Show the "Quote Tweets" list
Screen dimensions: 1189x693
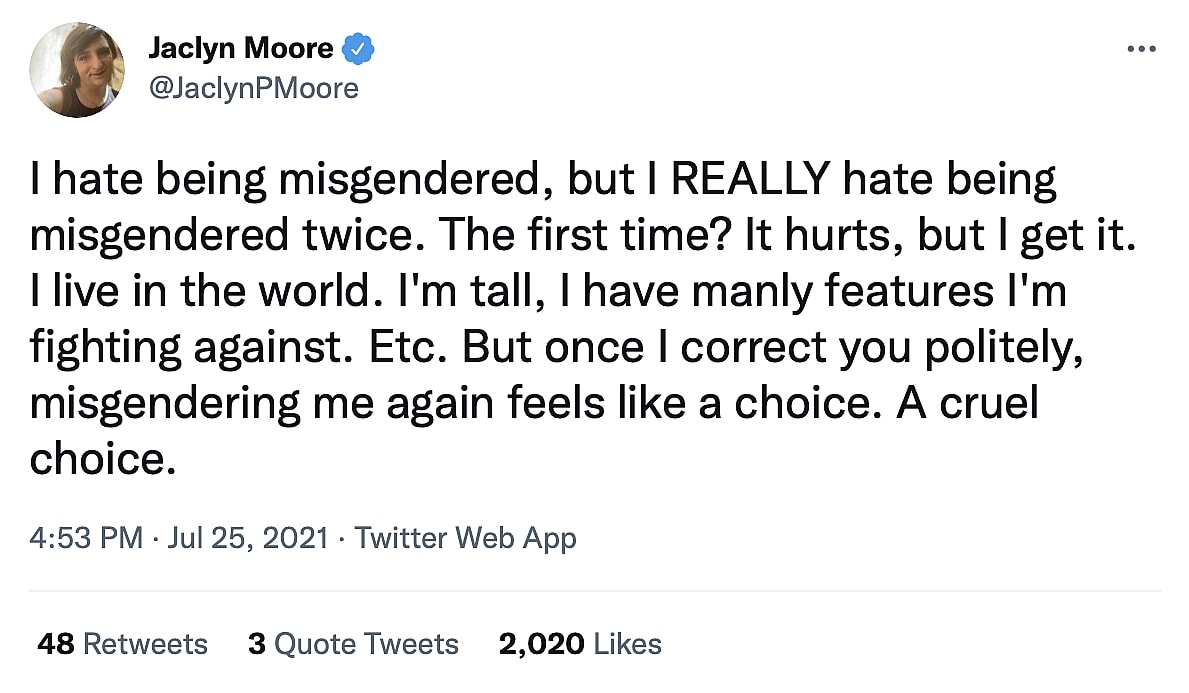click(366, 644)
